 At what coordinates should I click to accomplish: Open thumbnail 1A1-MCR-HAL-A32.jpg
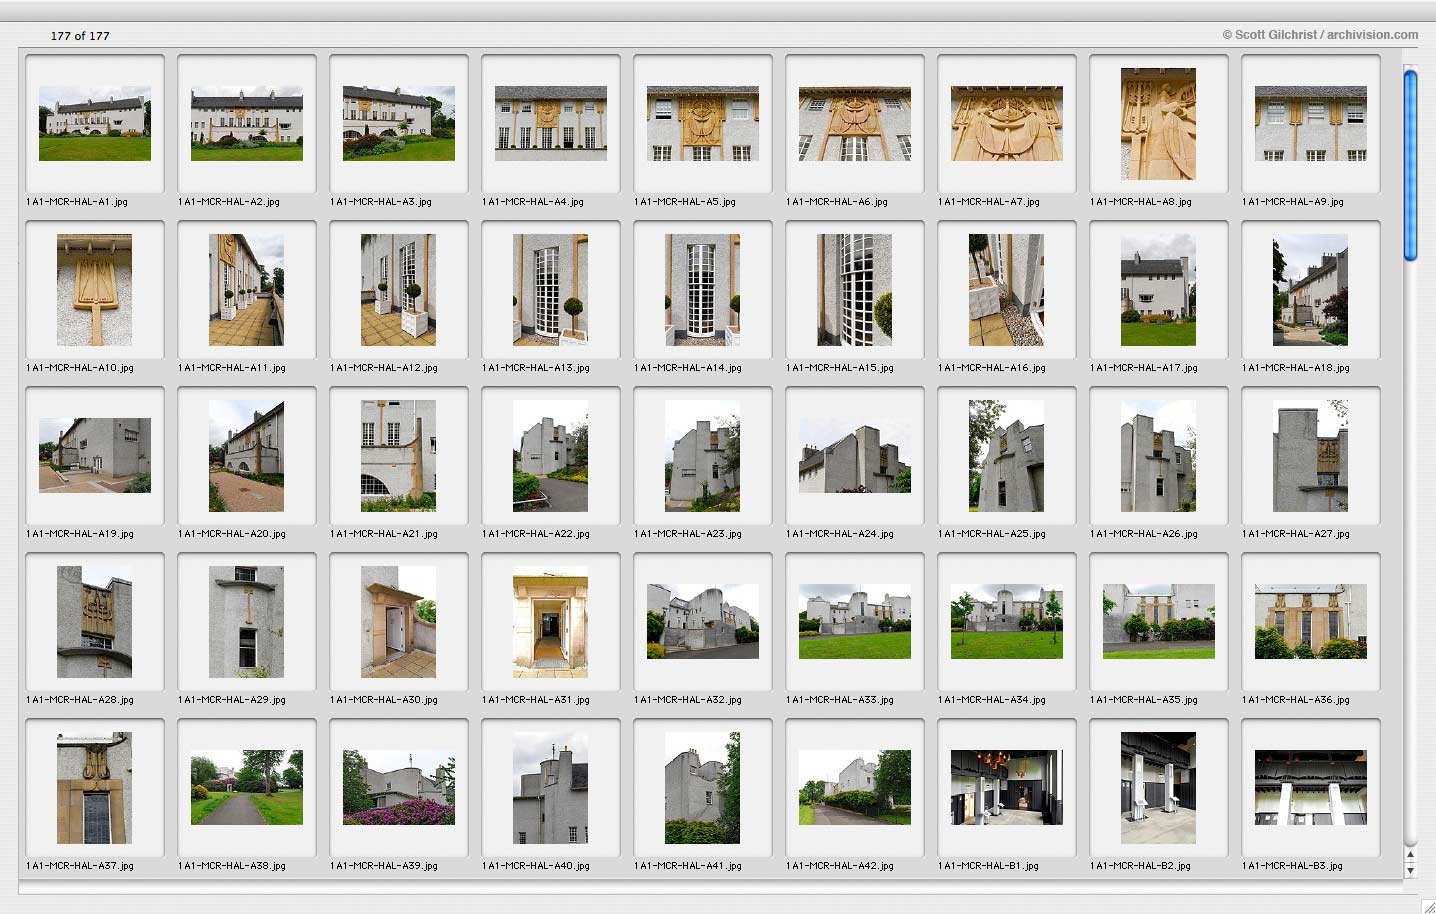click(703, 621)
